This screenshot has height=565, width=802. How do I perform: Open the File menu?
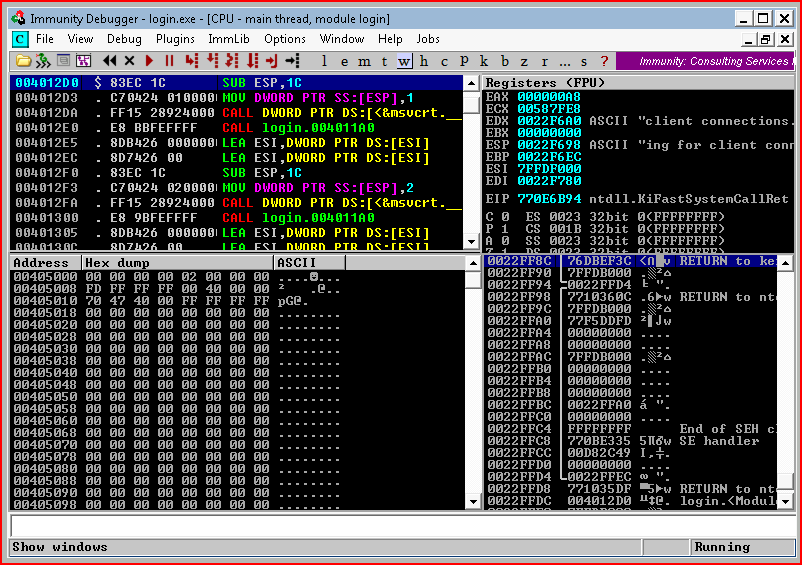(x=44, y=39)
